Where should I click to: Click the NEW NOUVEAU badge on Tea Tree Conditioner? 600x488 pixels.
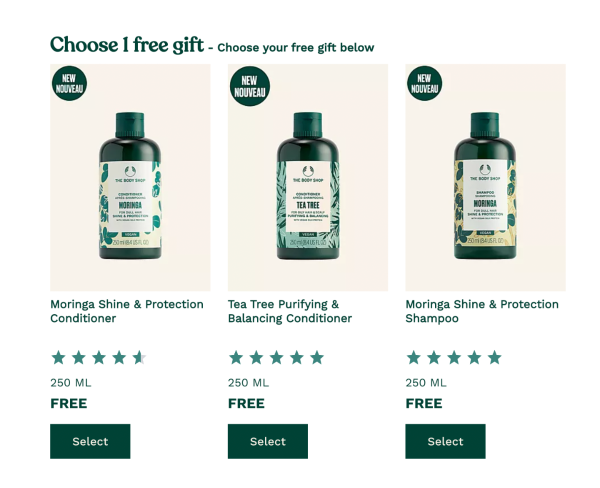pyautogui.click(x=250, y=86)
